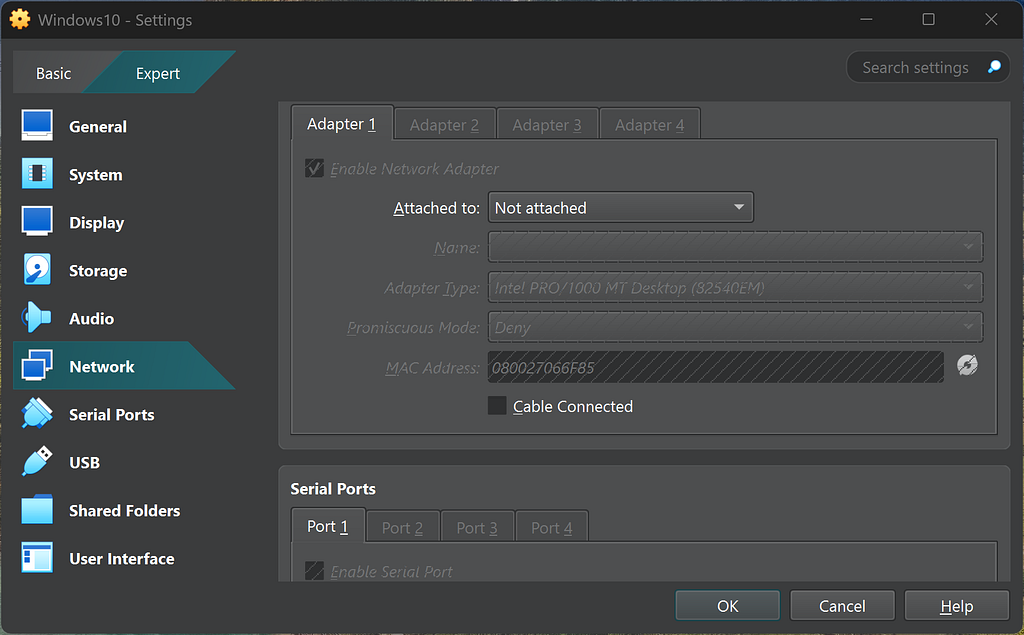
Task: Select the System chip icon
Action: 37,175
